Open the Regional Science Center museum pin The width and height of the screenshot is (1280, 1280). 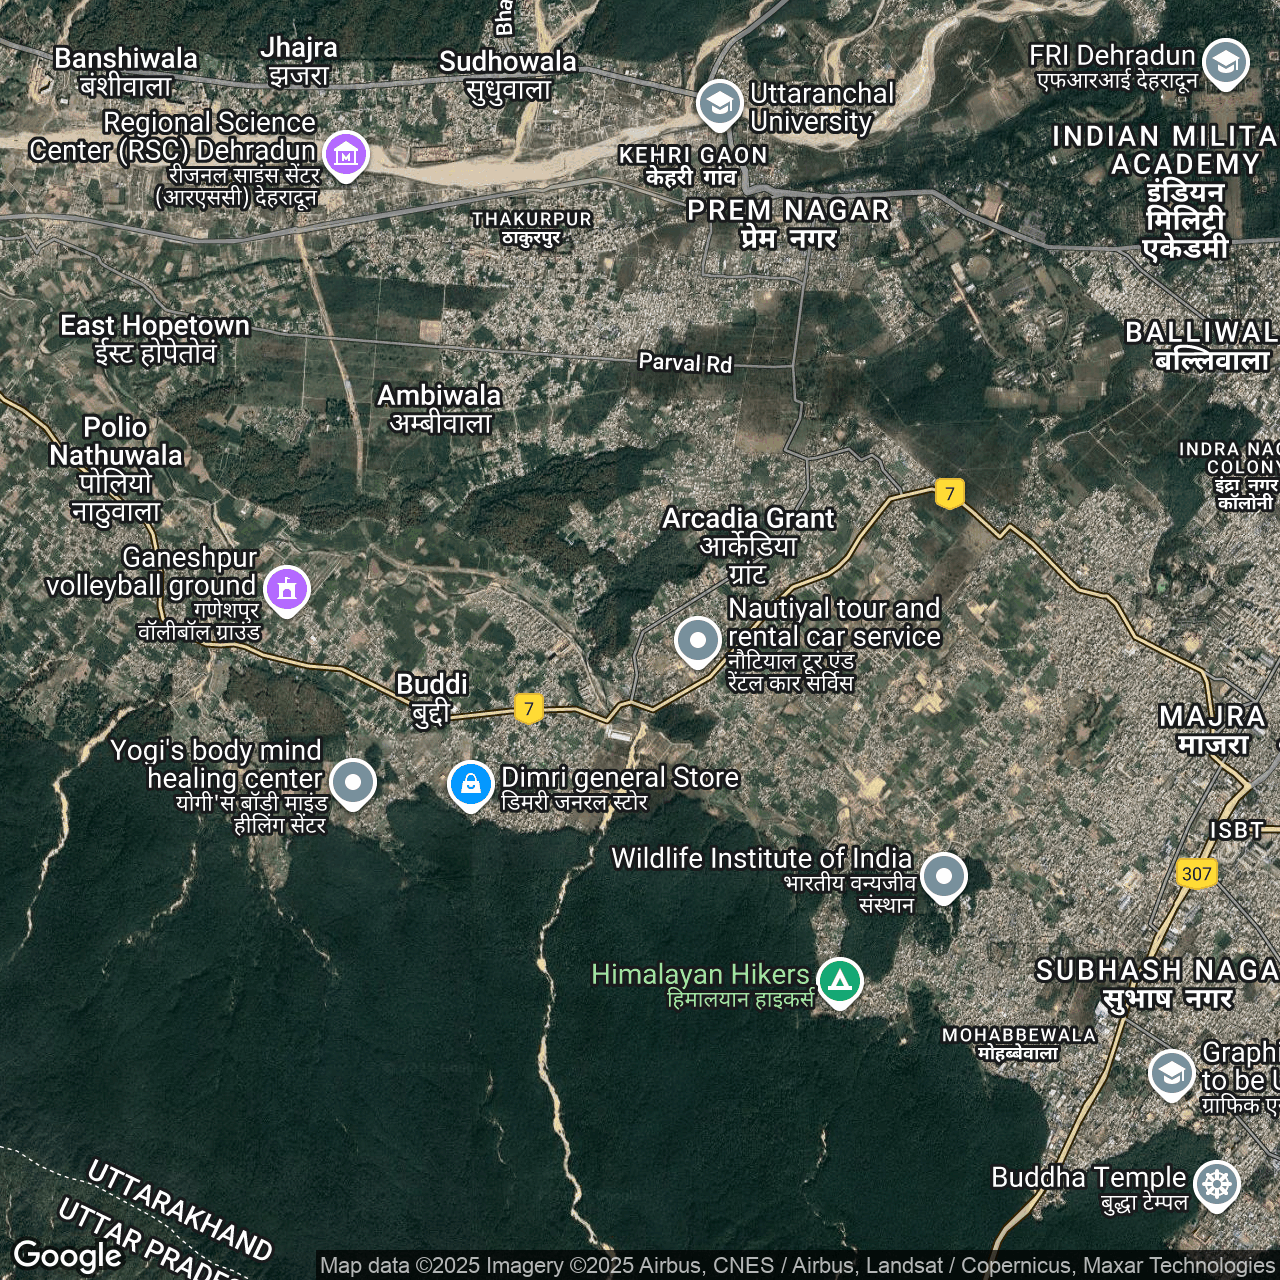346,155
